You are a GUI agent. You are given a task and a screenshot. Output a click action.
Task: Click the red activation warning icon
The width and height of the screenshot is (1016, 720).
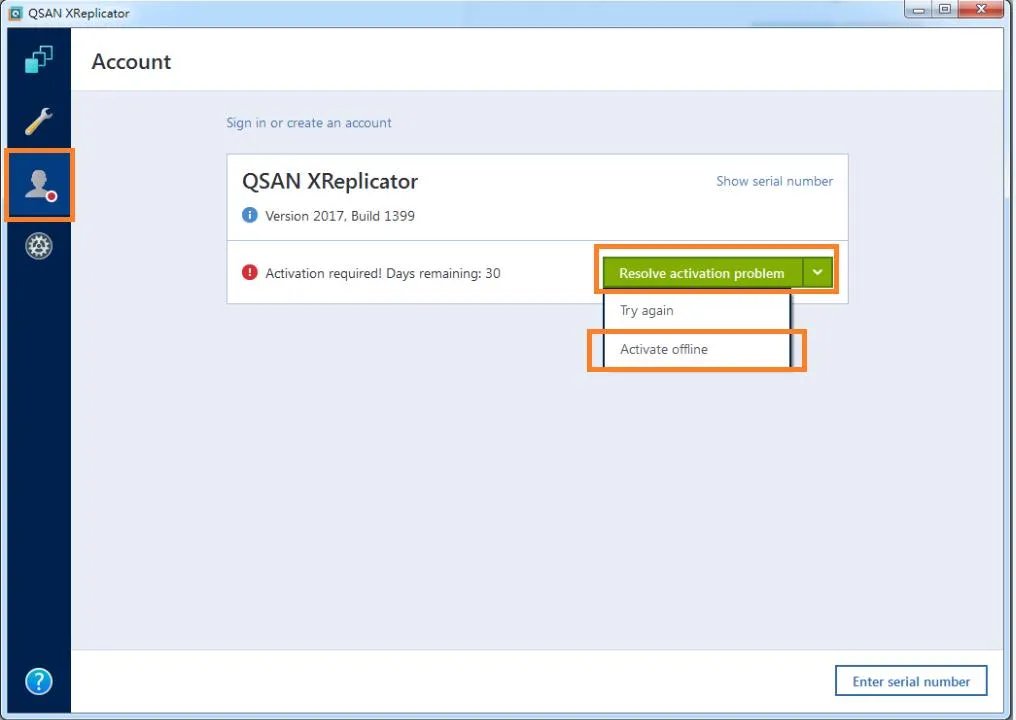pyautogui.click(x=249, y=272)
